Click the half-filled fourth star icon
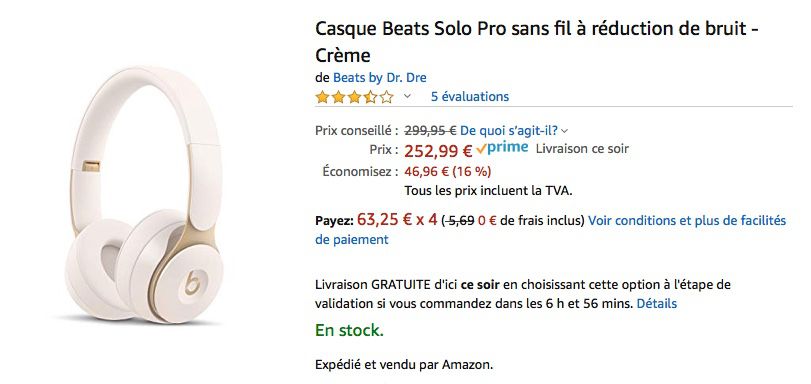This screenshot has width=811, height=384. tap(370, 97)
